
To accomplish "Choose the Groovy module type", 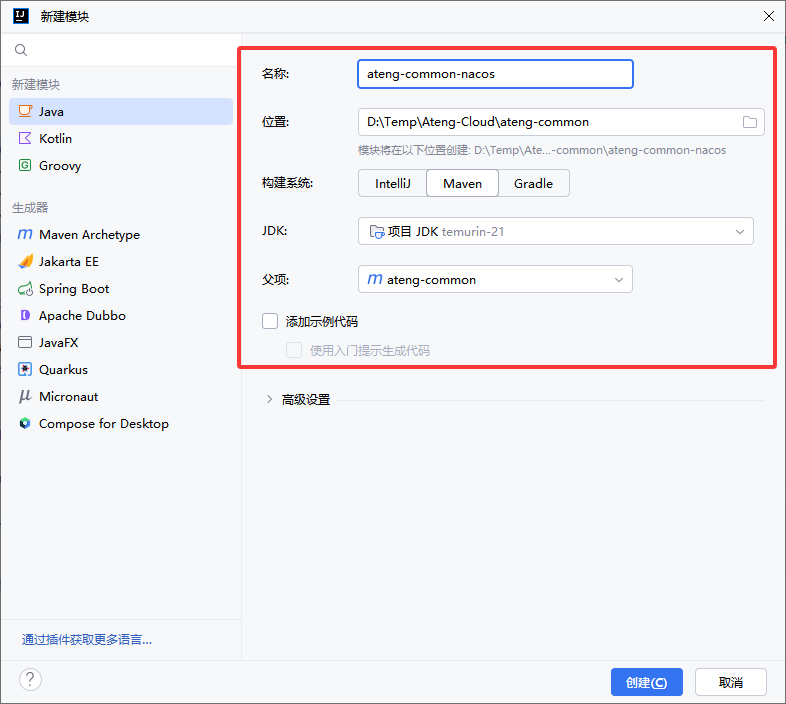I will (59, 166).
